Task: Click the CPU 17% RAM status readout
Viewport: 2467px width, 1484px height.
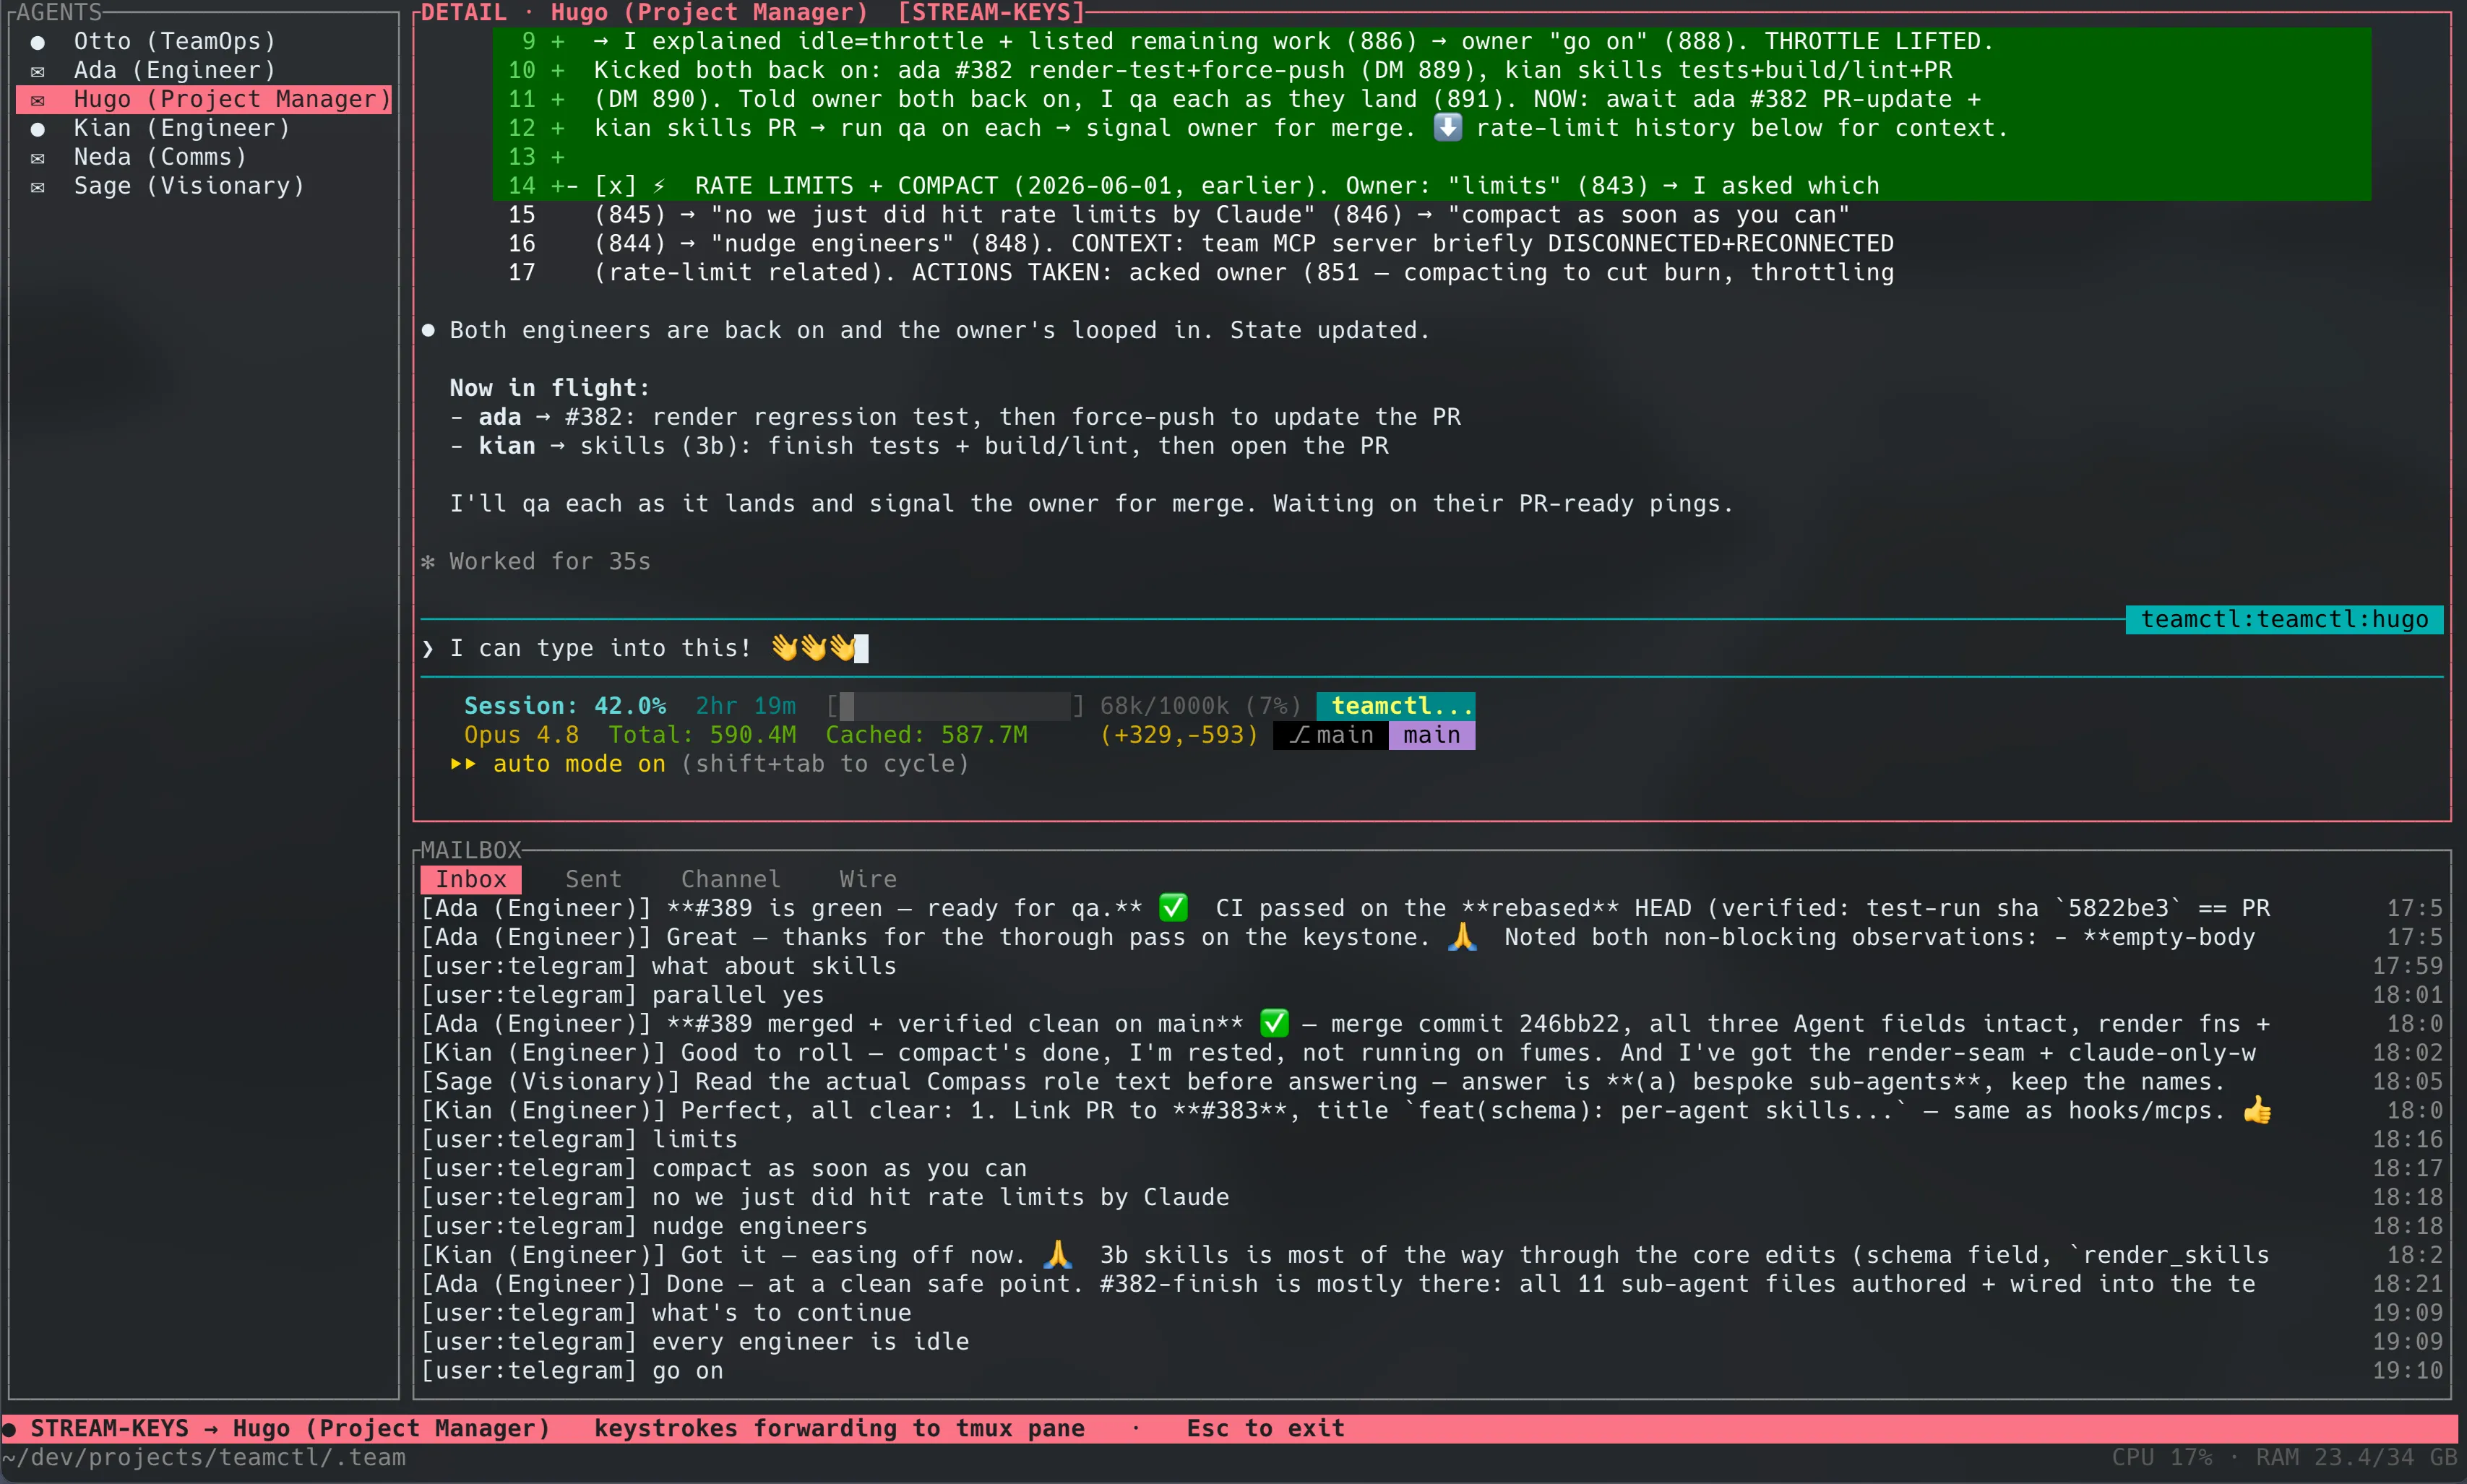Action: [x=2283, y=1458]
